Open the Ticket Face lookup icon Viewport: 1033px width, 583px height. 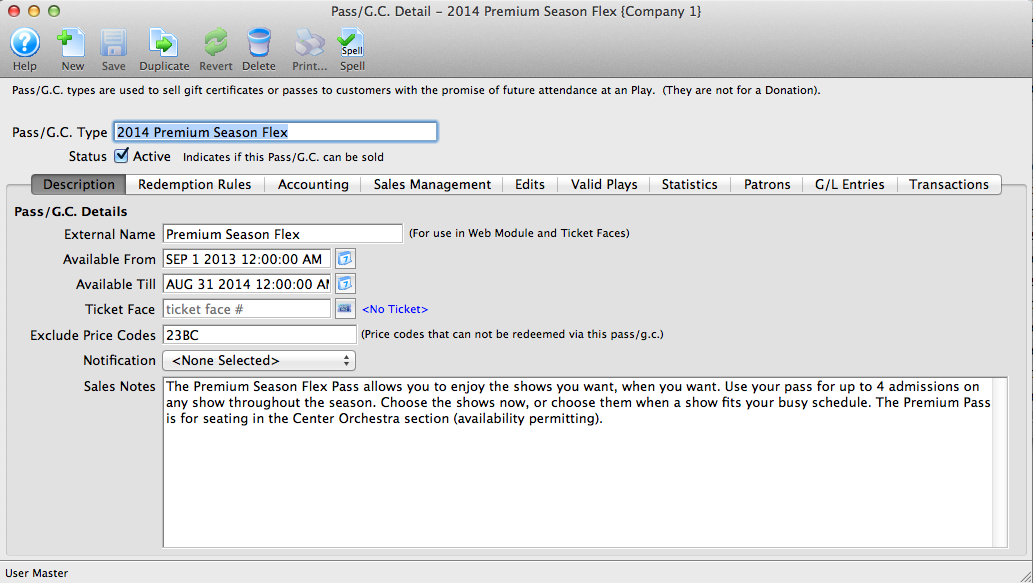pyautogui.click(x=344, y=308)
